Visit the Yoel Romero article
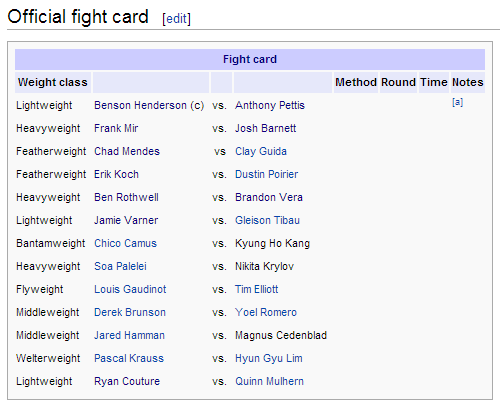Viewport: 500px width, 404px height. tap(266, 312)
